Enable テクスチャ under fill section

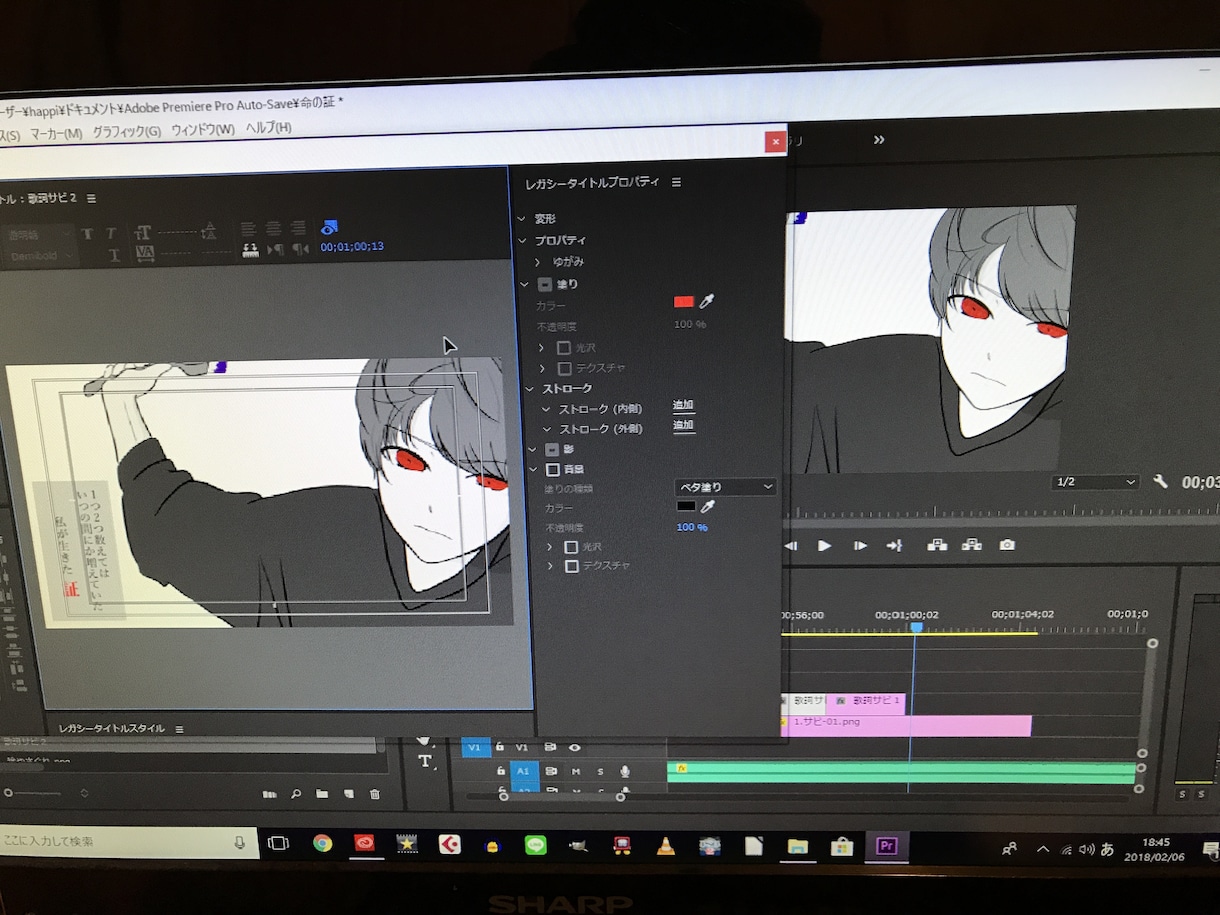click(x=564, y=368)
